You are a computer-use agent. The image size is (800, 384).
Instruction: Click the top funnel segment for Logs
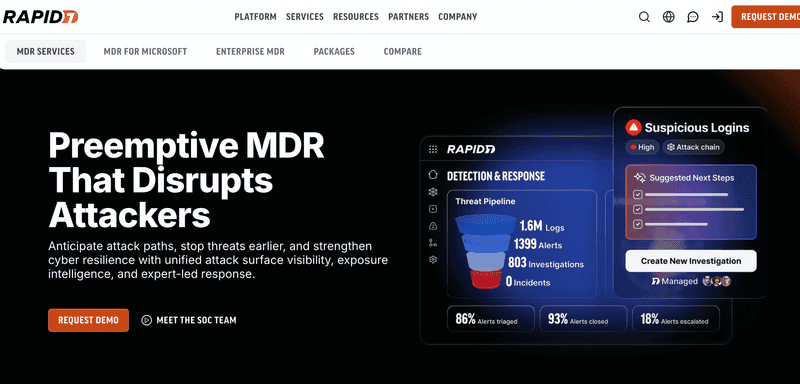(485, 224)
